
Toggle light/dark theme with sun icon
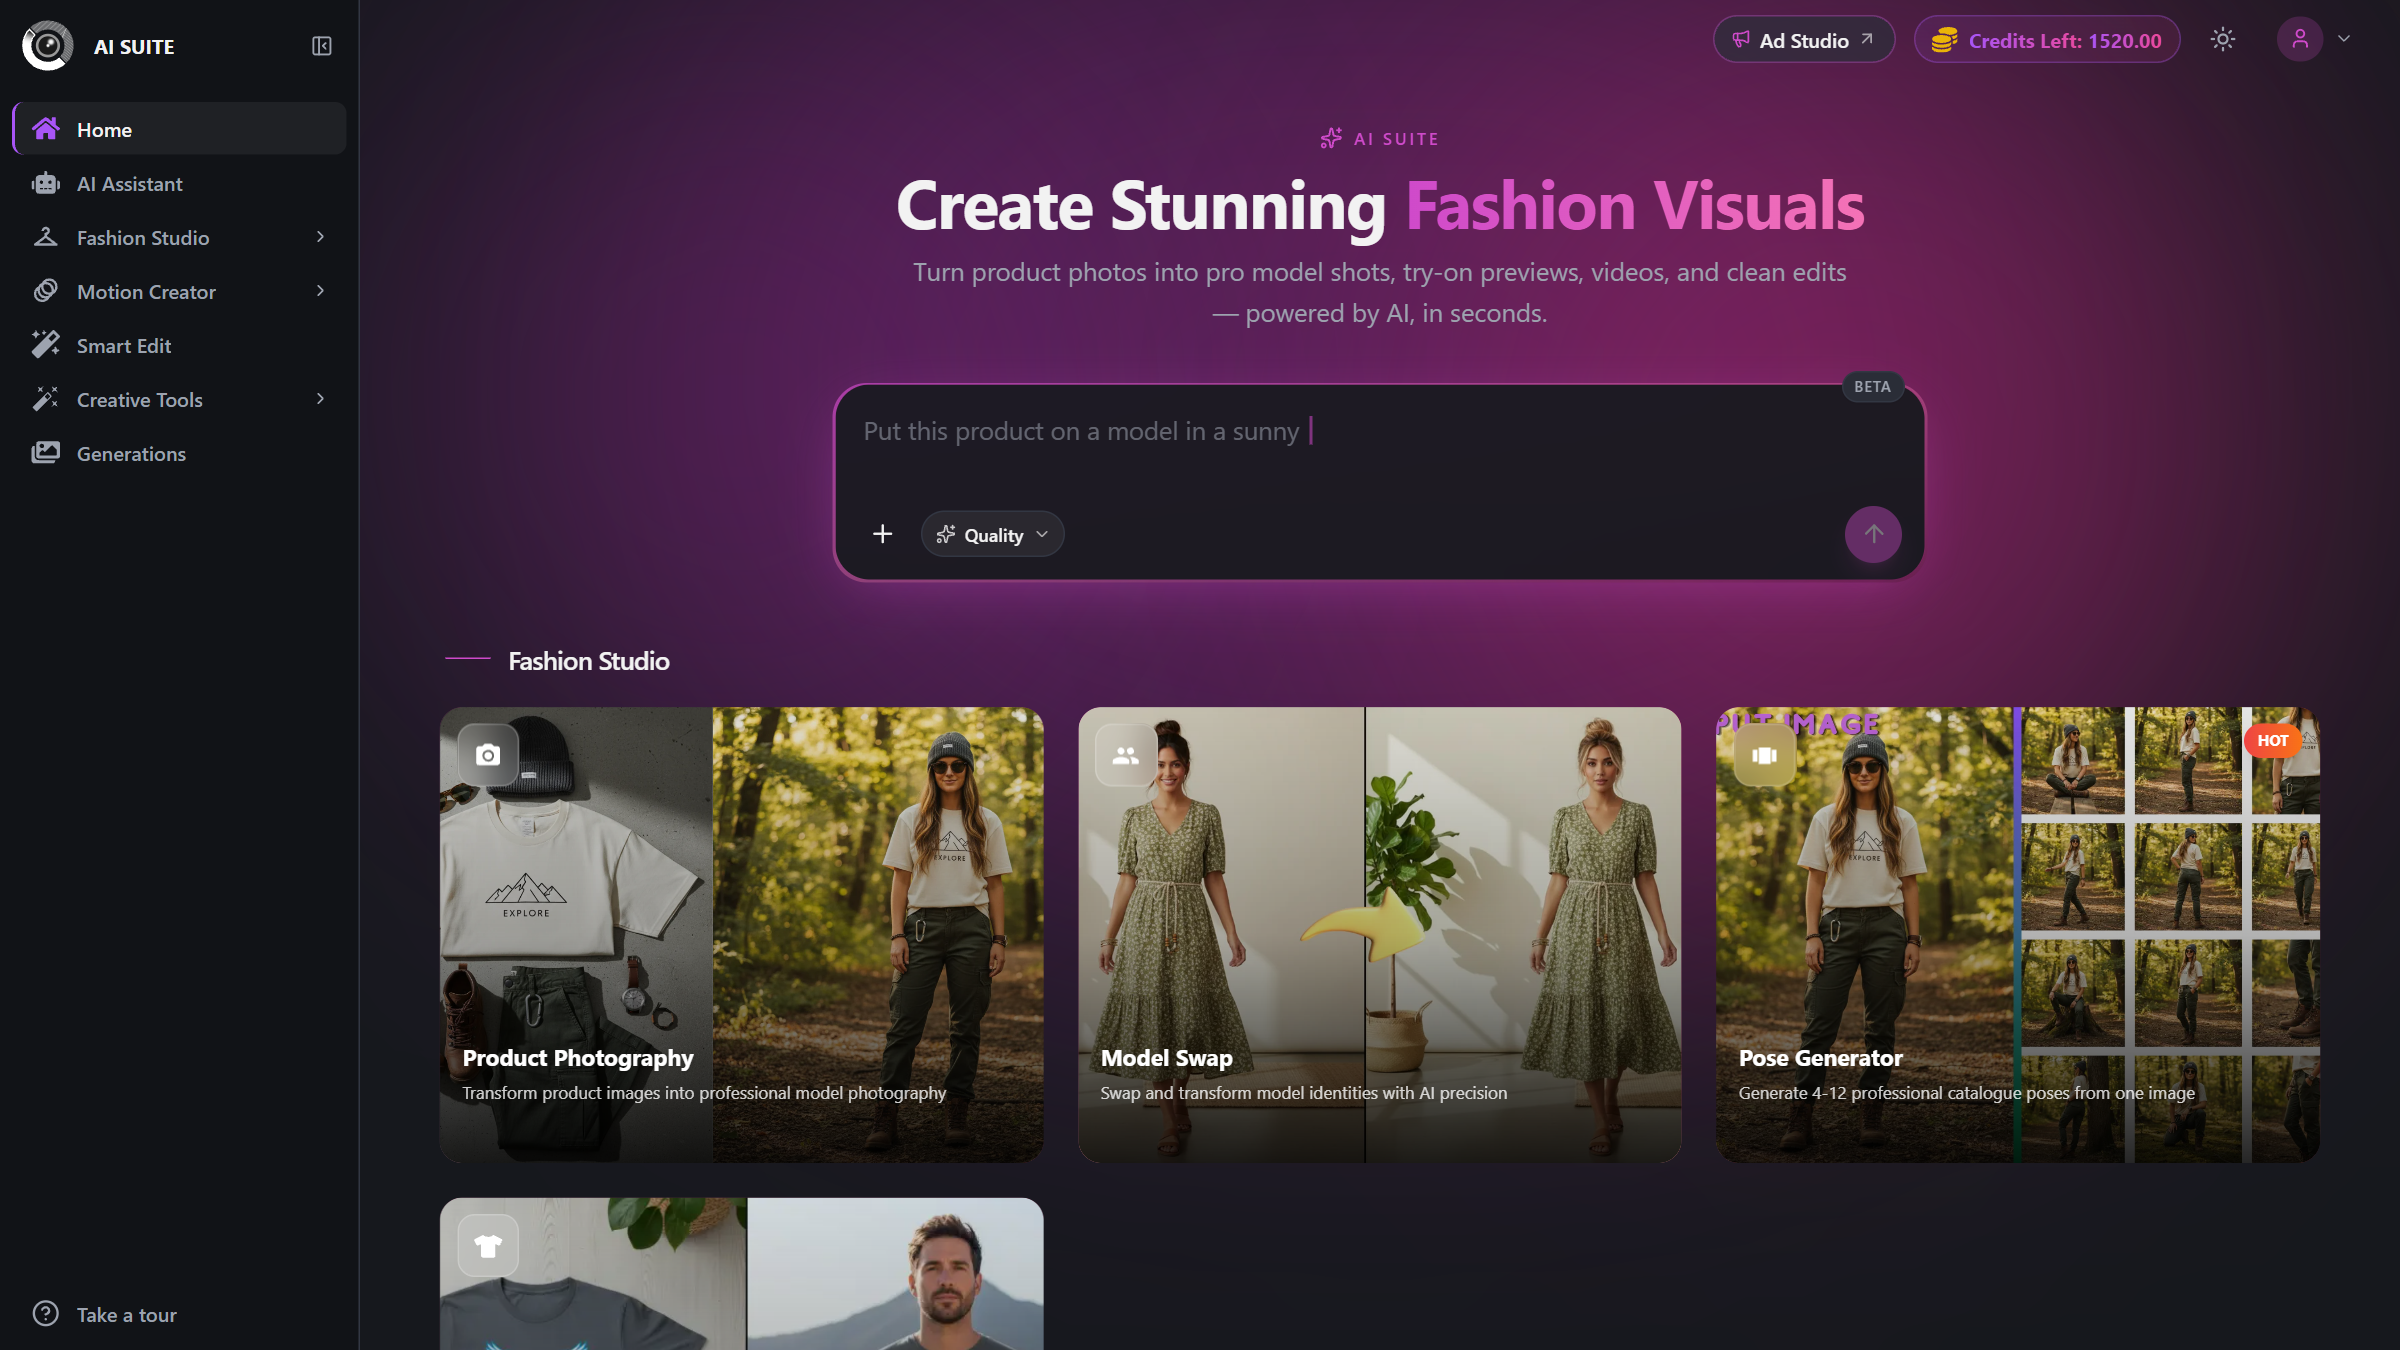(2223, 39)
